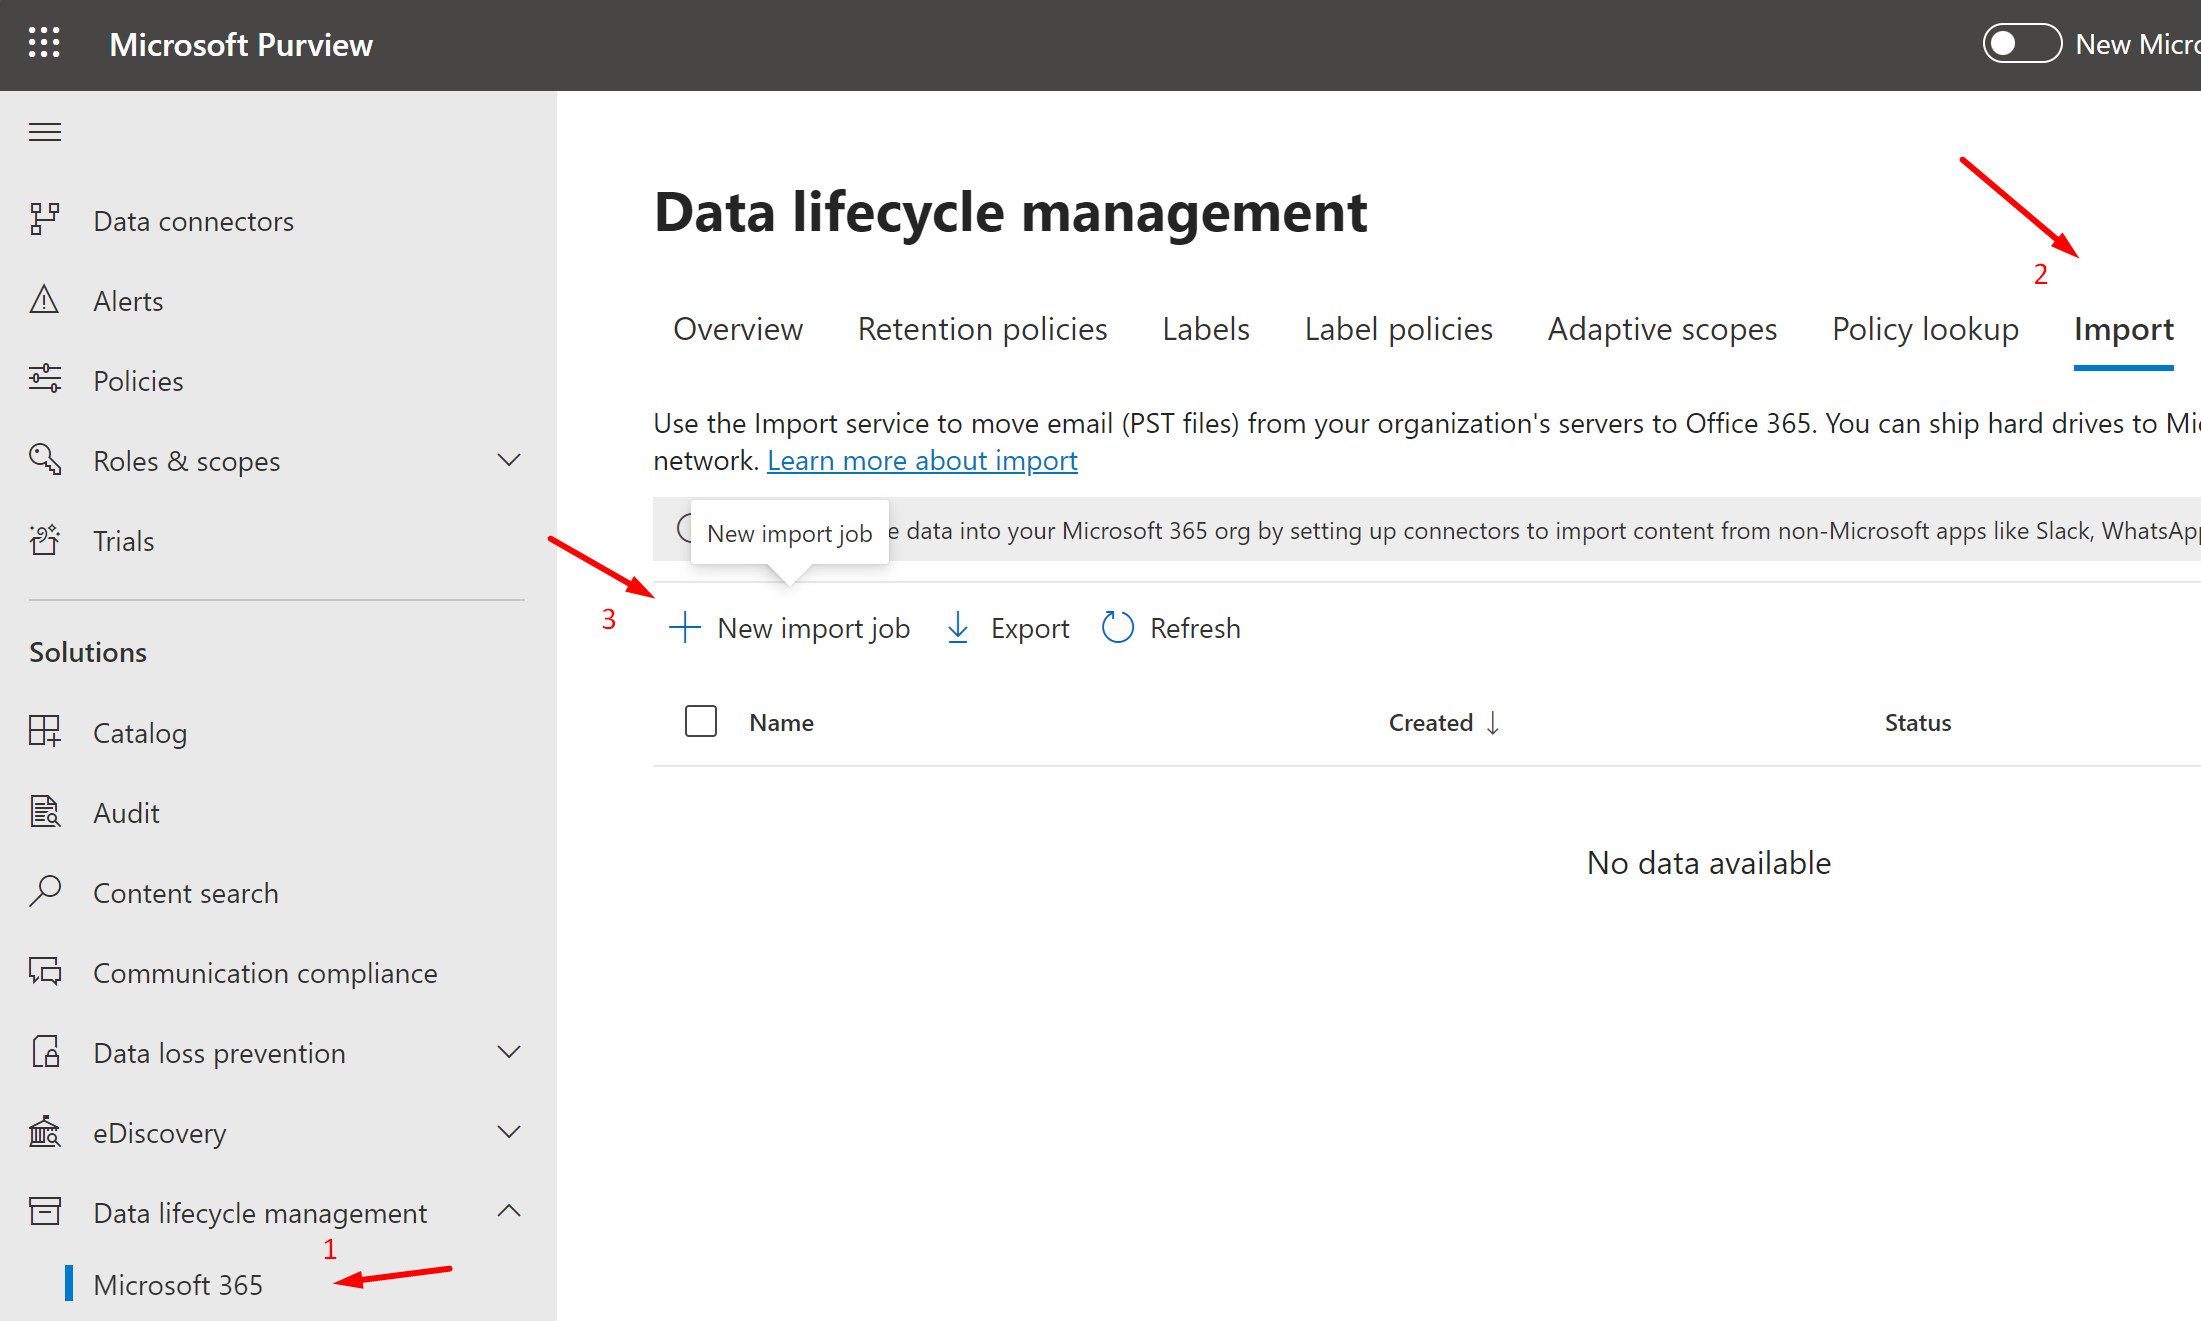Sort by the Created column header
Viewport: 2201px width, 1321px height.
[x=1430, y=722]
